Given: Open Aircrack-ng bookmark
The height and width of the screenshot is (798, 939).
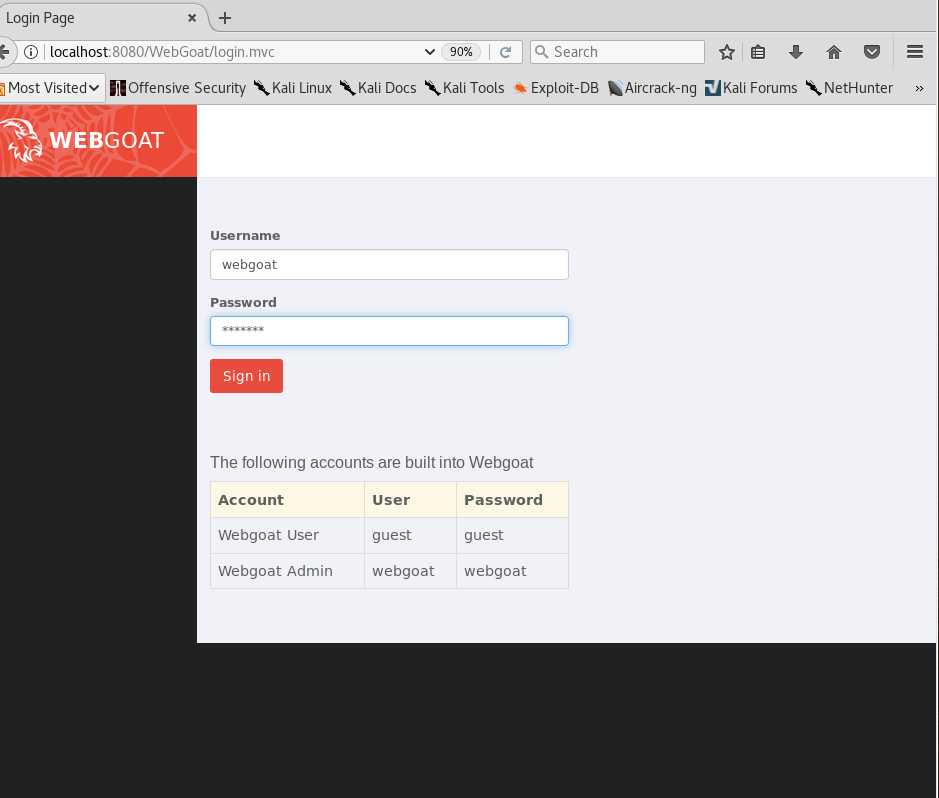Looking at the screenshot, I should 652,88.
